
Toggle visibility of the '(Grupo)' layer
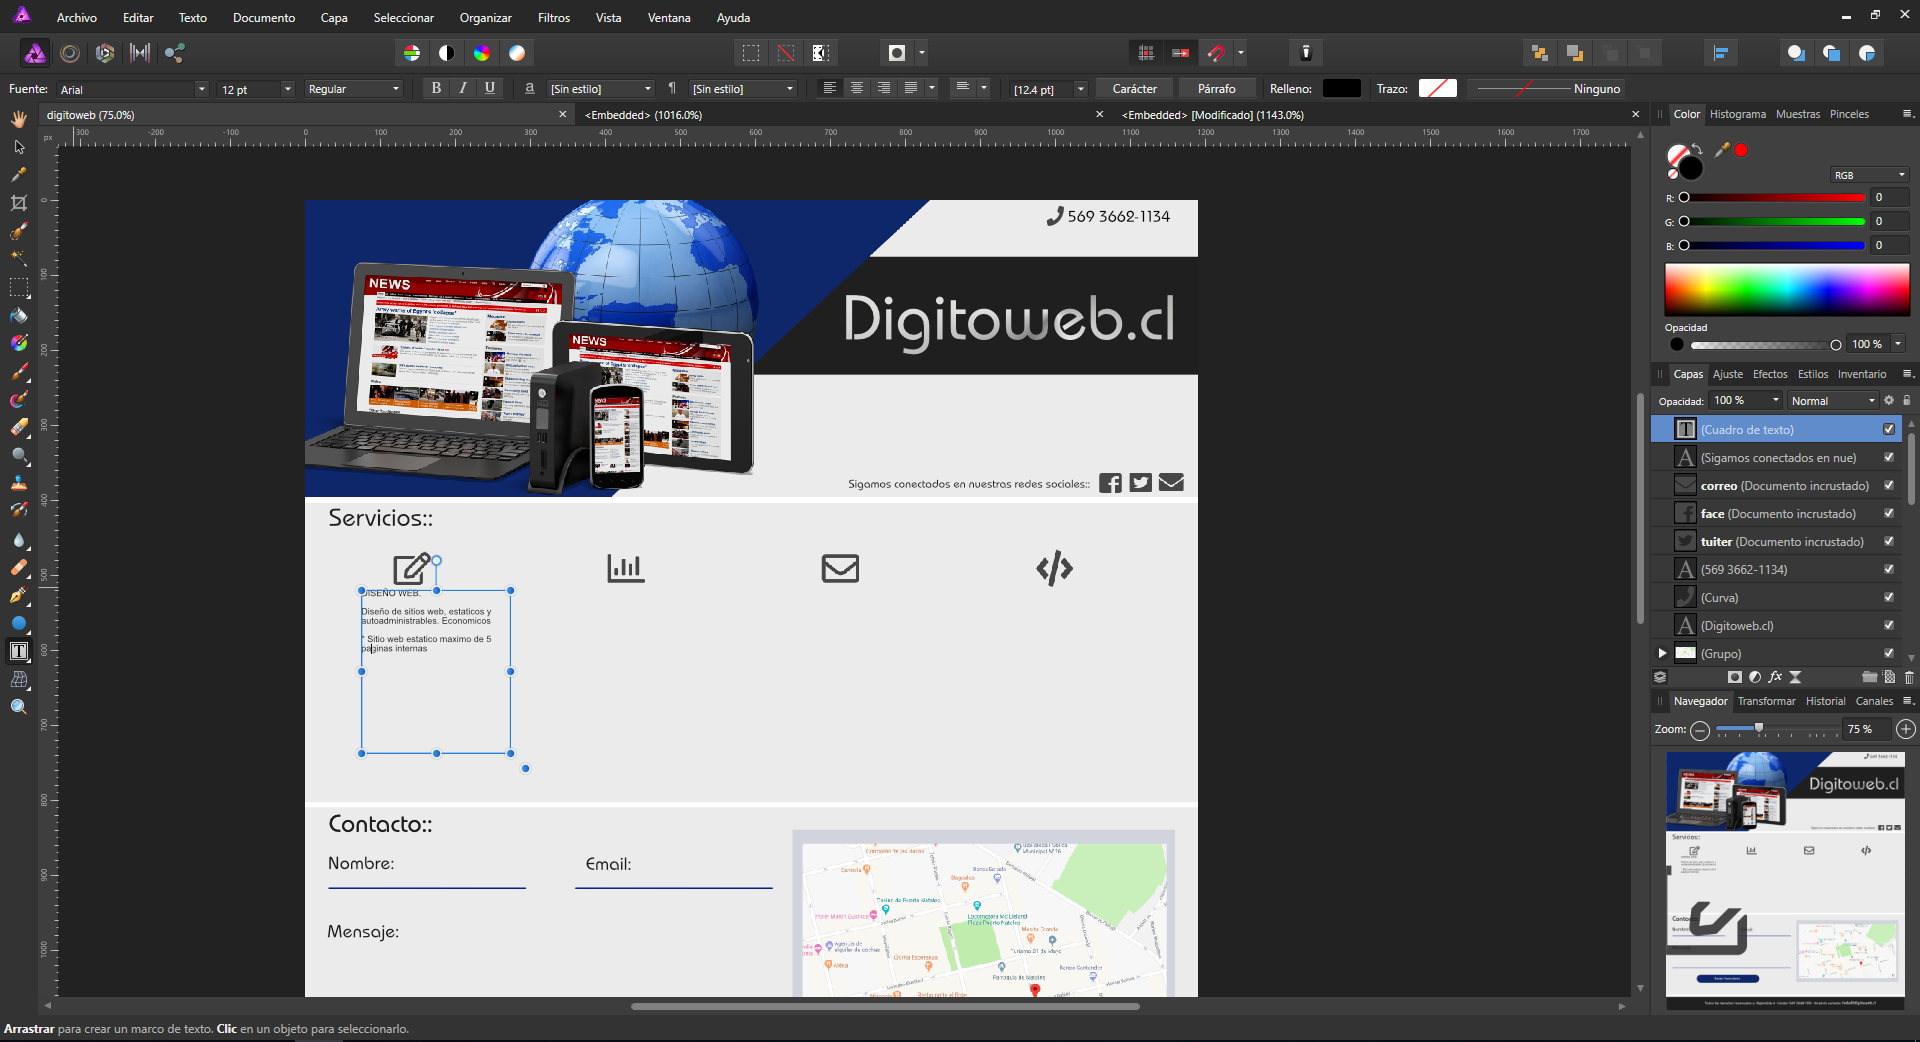1889,653
